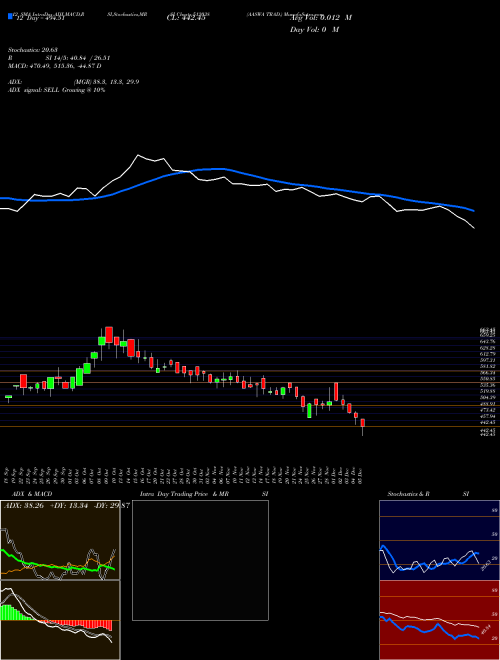500x660 pixels.
Task: Click the peak of the white price line
Action: point(138,155)
